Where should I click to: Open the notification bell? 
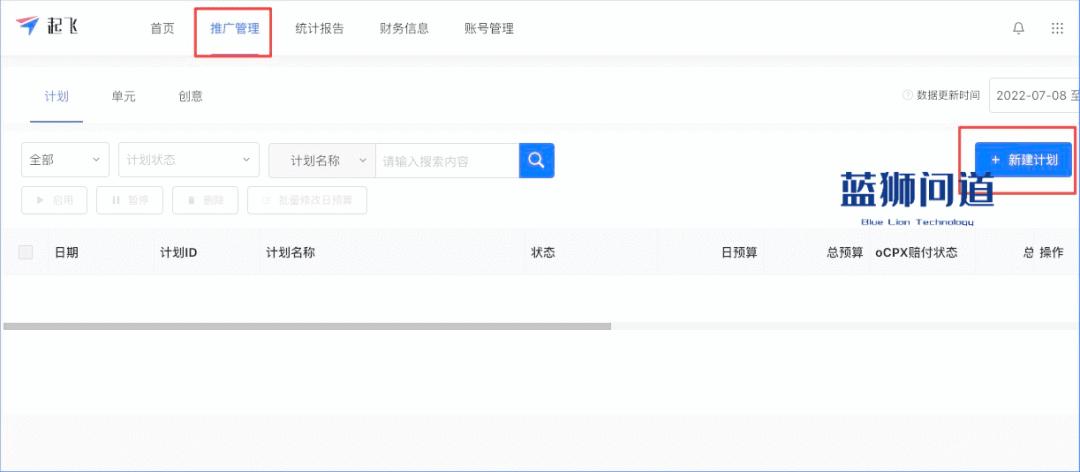pos(1018,28)
